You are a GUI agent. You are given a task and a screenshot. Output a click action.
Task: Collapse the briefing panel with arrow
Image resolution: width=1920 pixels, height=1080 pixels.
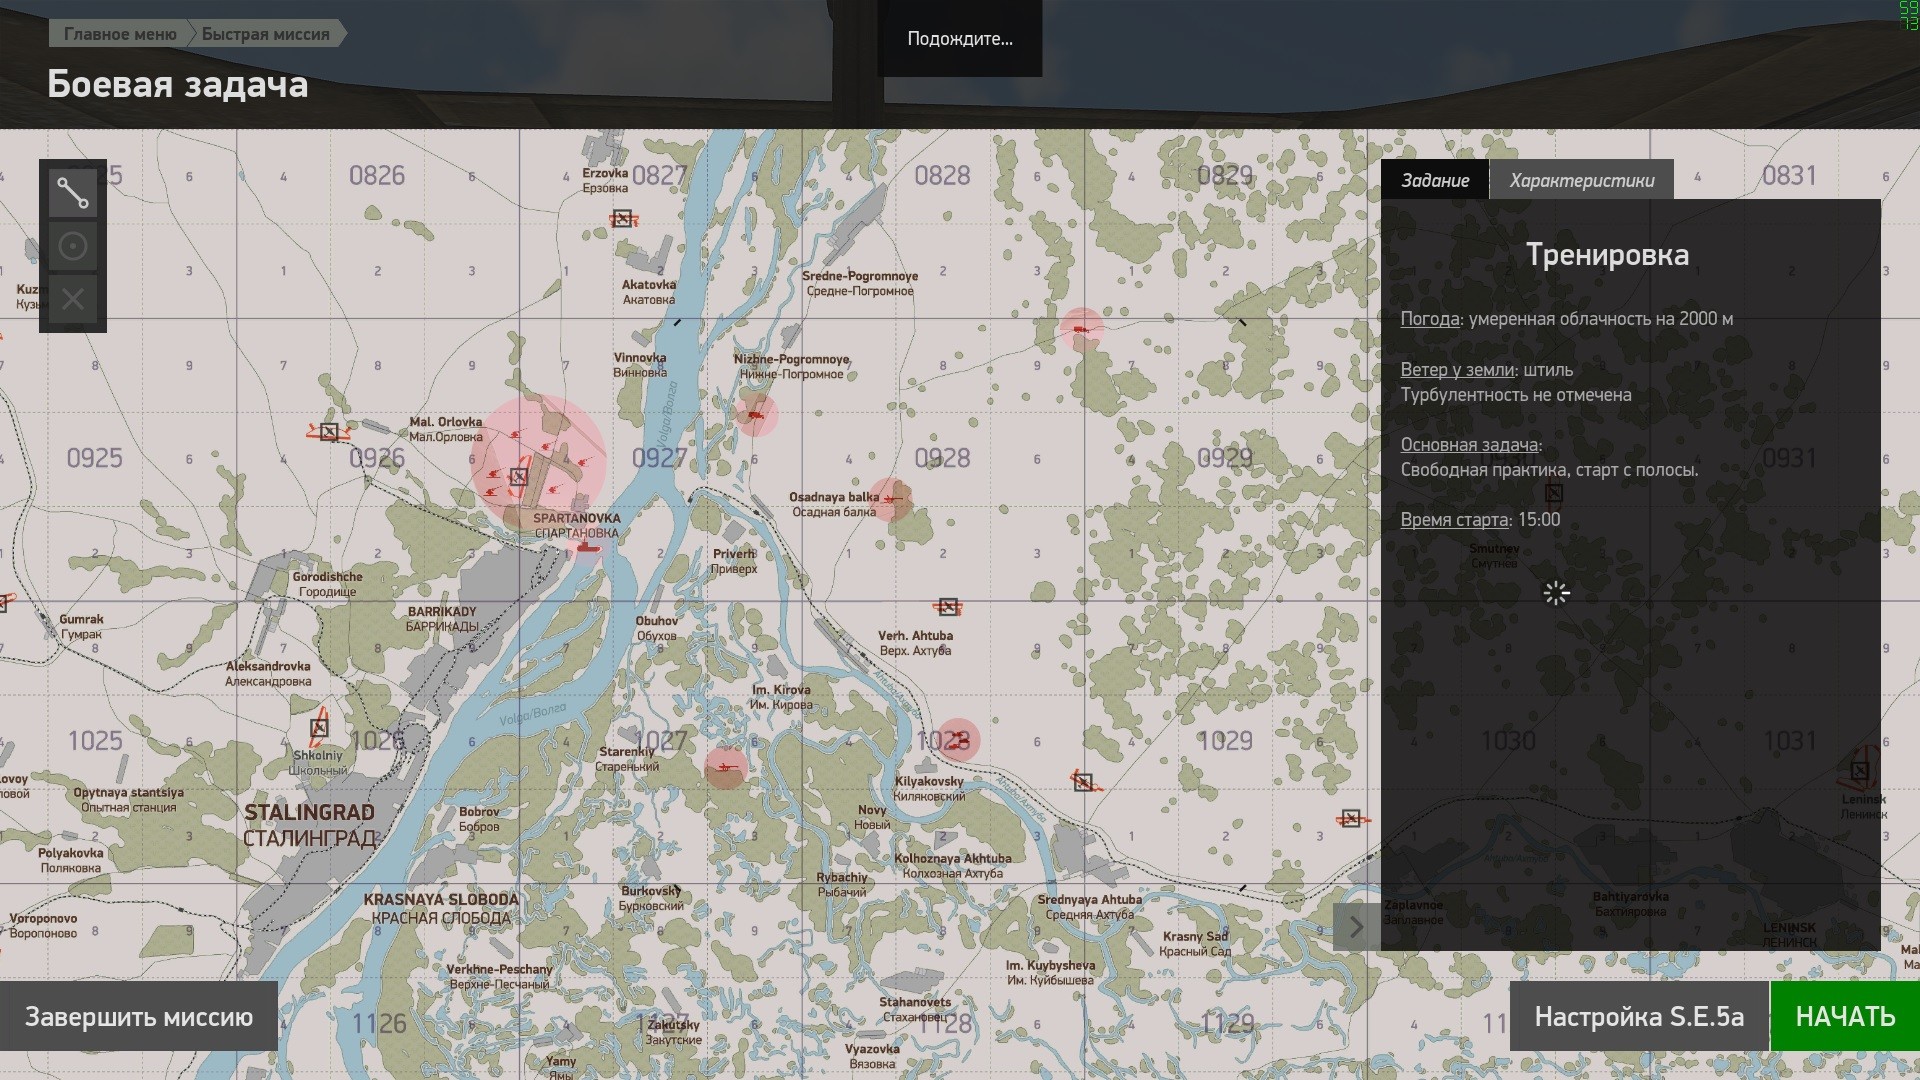(x=1356, y=927)
